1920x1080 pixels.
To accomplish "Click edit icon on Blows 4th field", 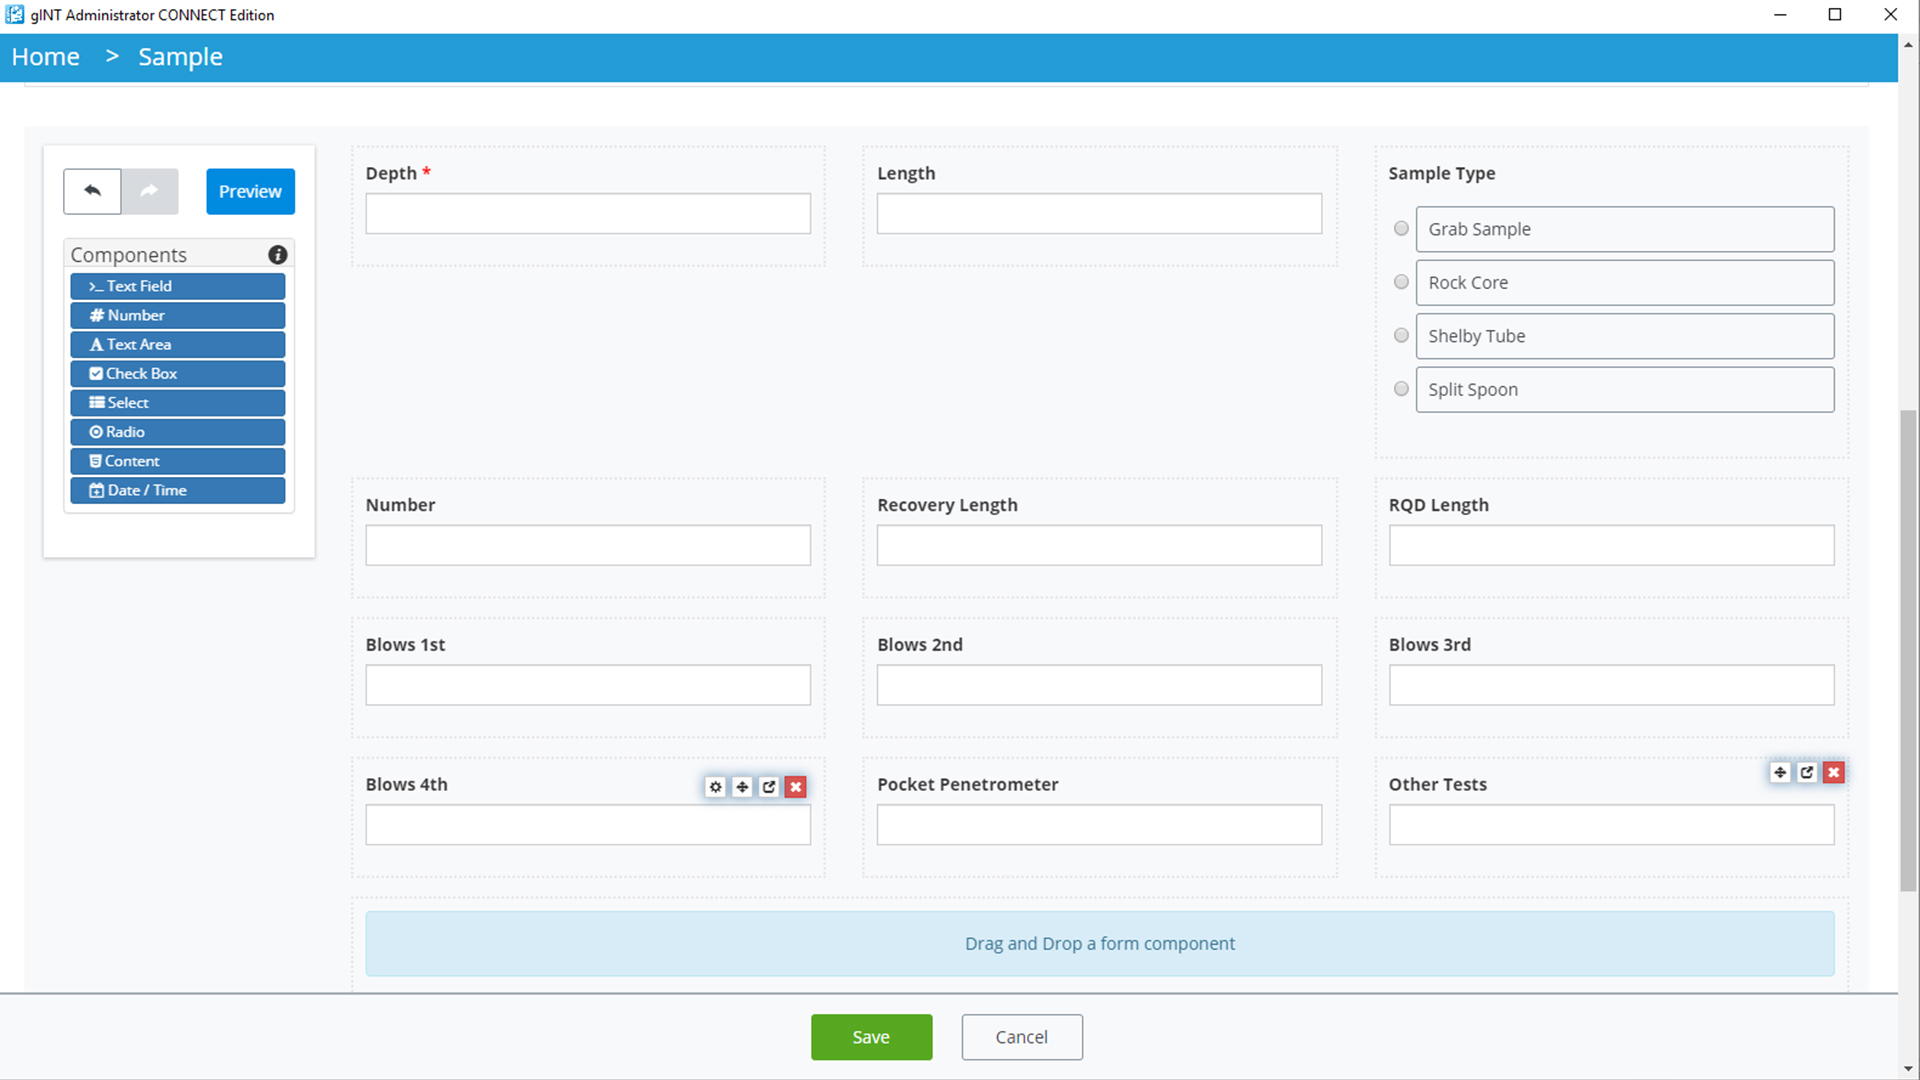I will 769,787.
